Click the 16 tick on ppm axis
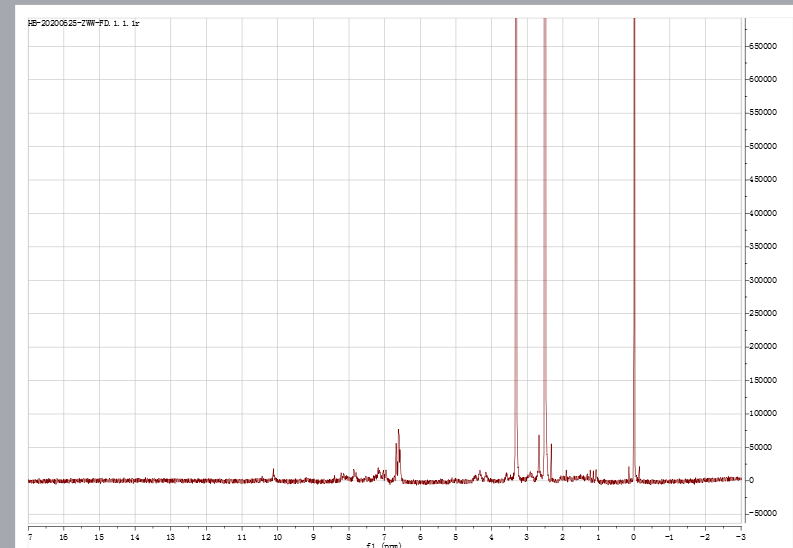 (x=64, y=536)
